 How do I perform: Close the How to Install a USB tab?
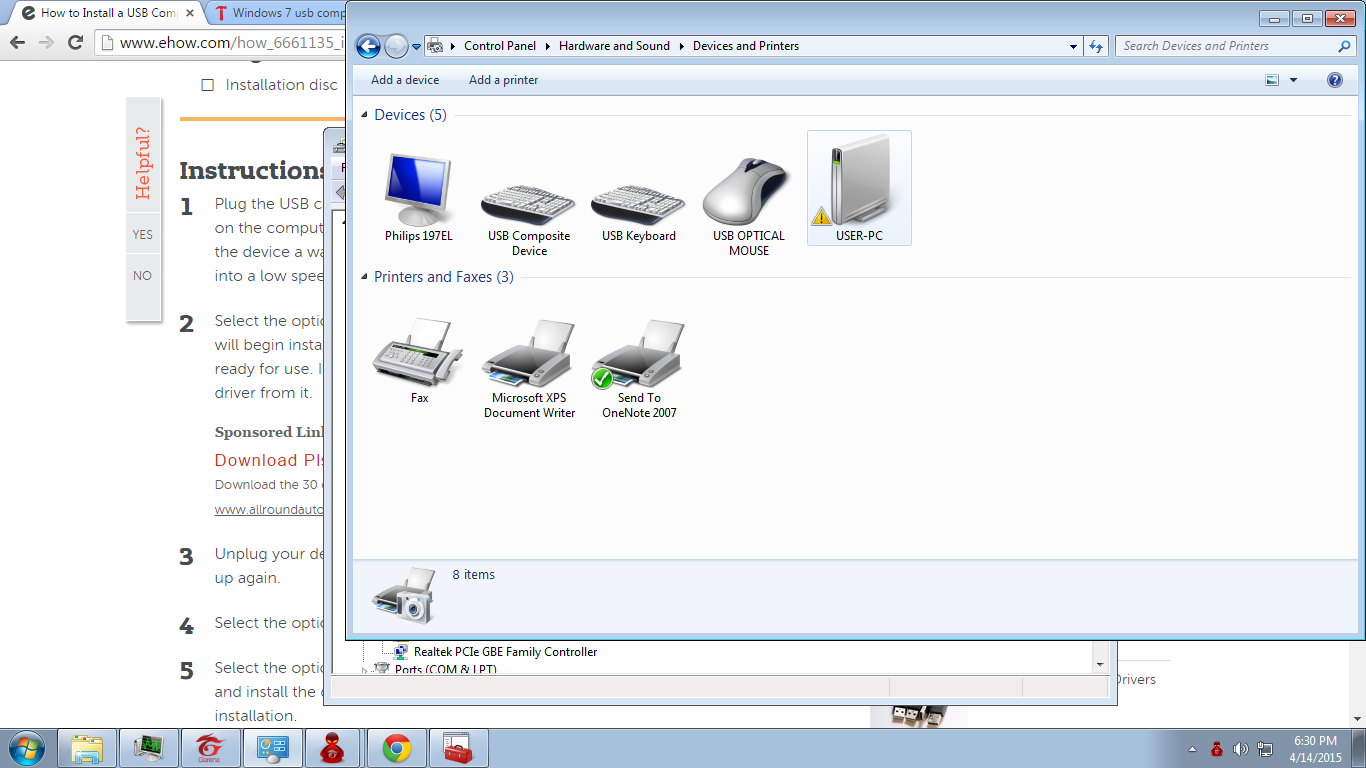coord(192,14)
